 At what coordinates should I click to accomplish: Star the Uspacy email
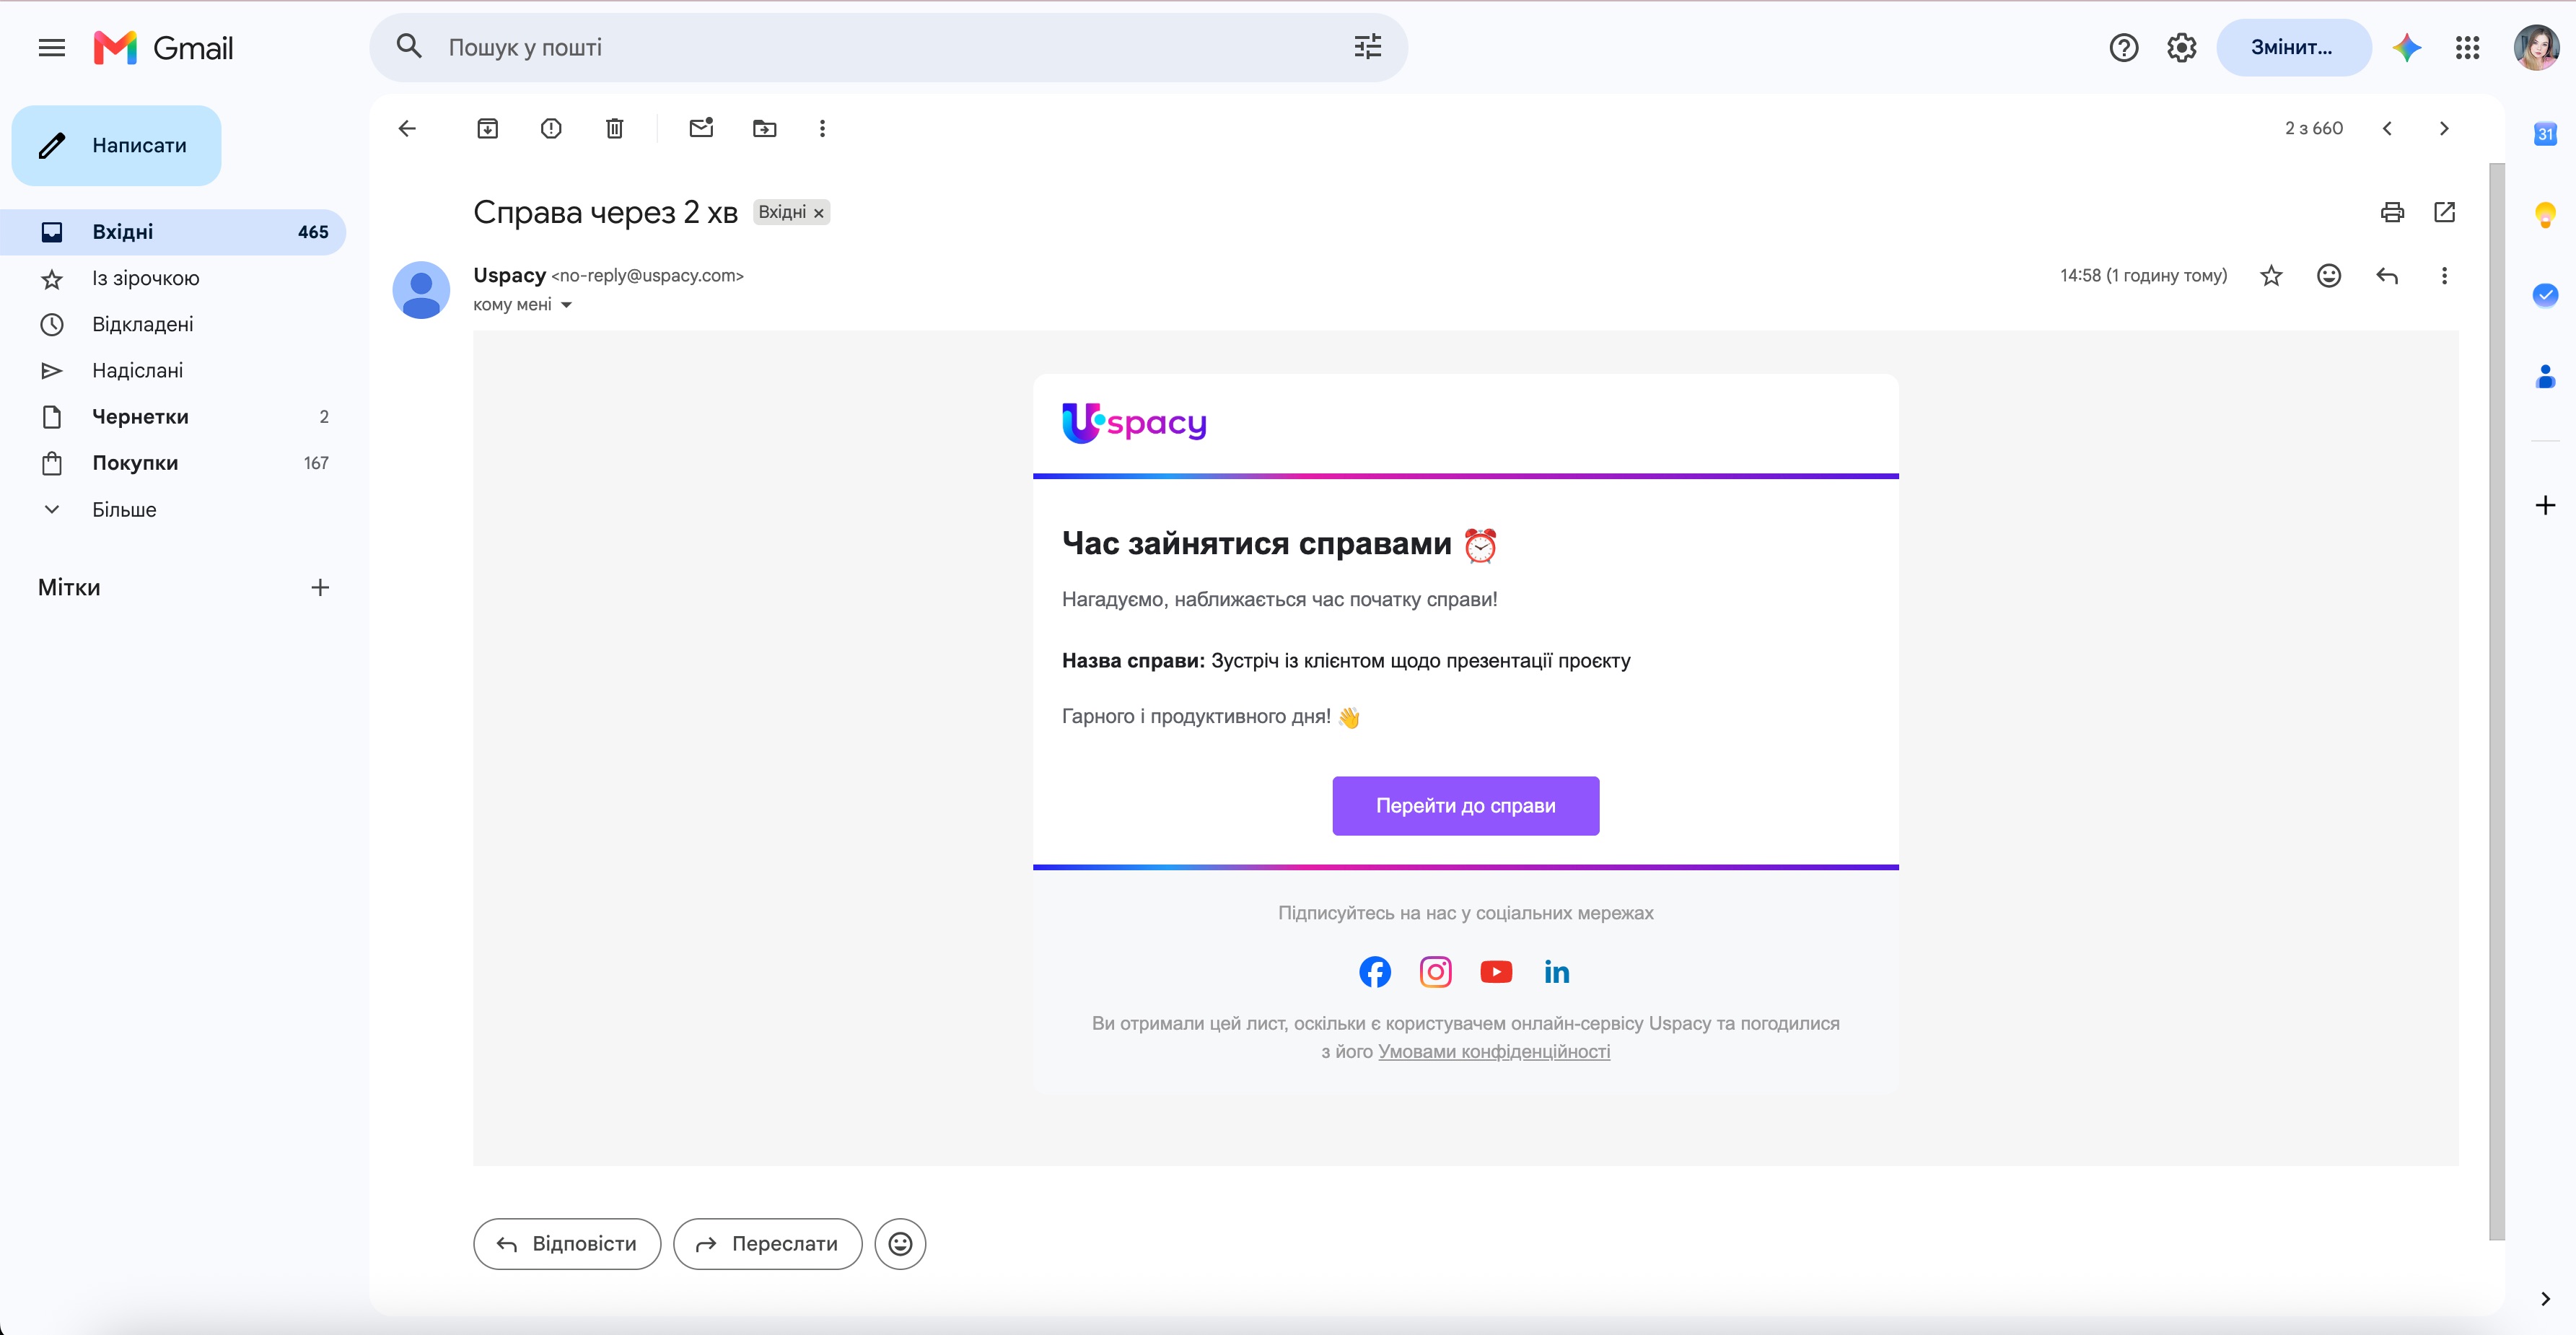pyautogui.click(x=2271, y=275)
